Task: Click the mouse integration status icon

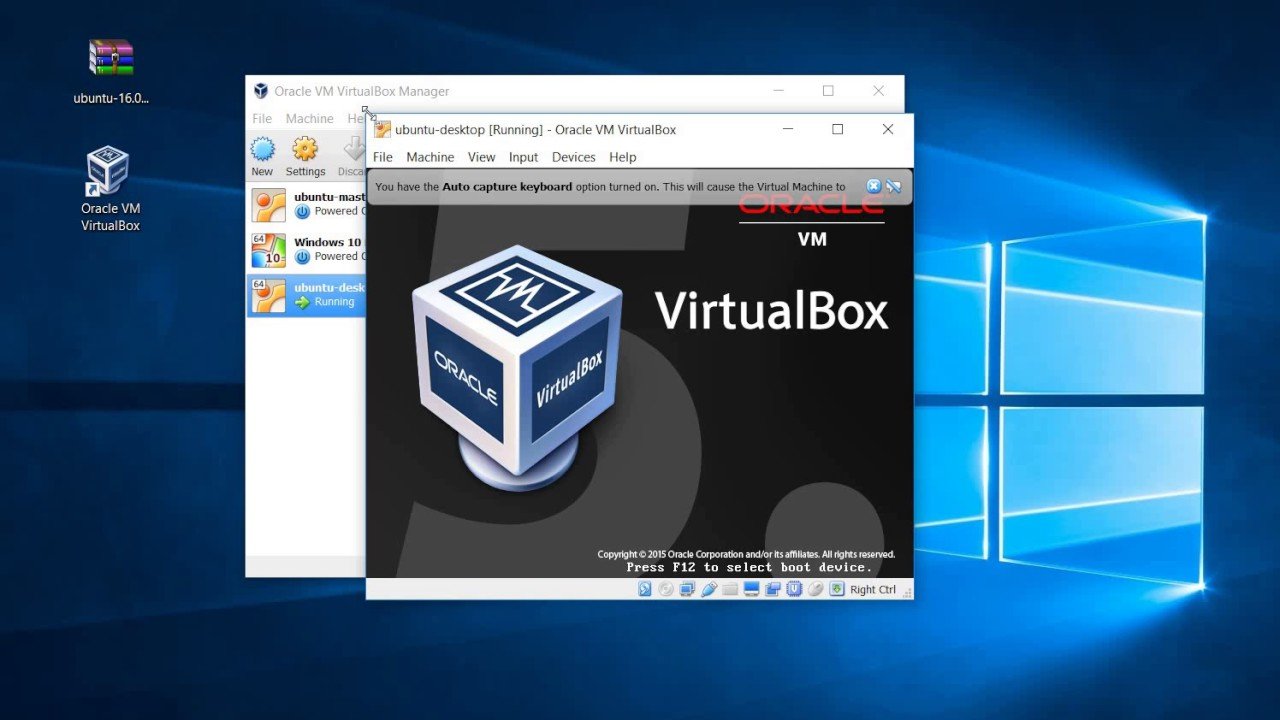Action: 815,589
